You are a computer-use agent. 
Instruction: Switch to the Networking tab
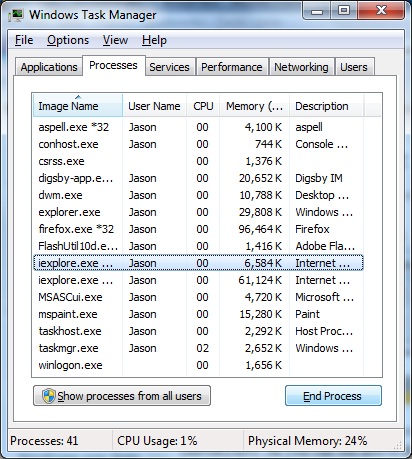tap(301, 67)
